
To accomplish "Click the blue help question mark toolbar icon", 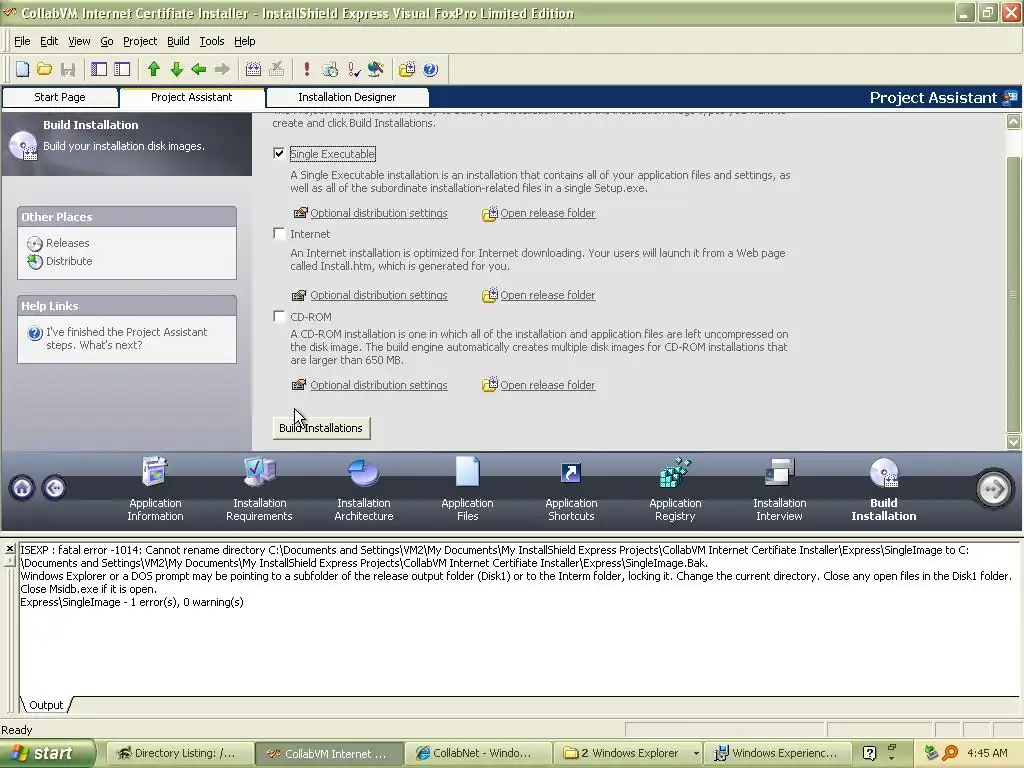I will [x=430, y=69].
